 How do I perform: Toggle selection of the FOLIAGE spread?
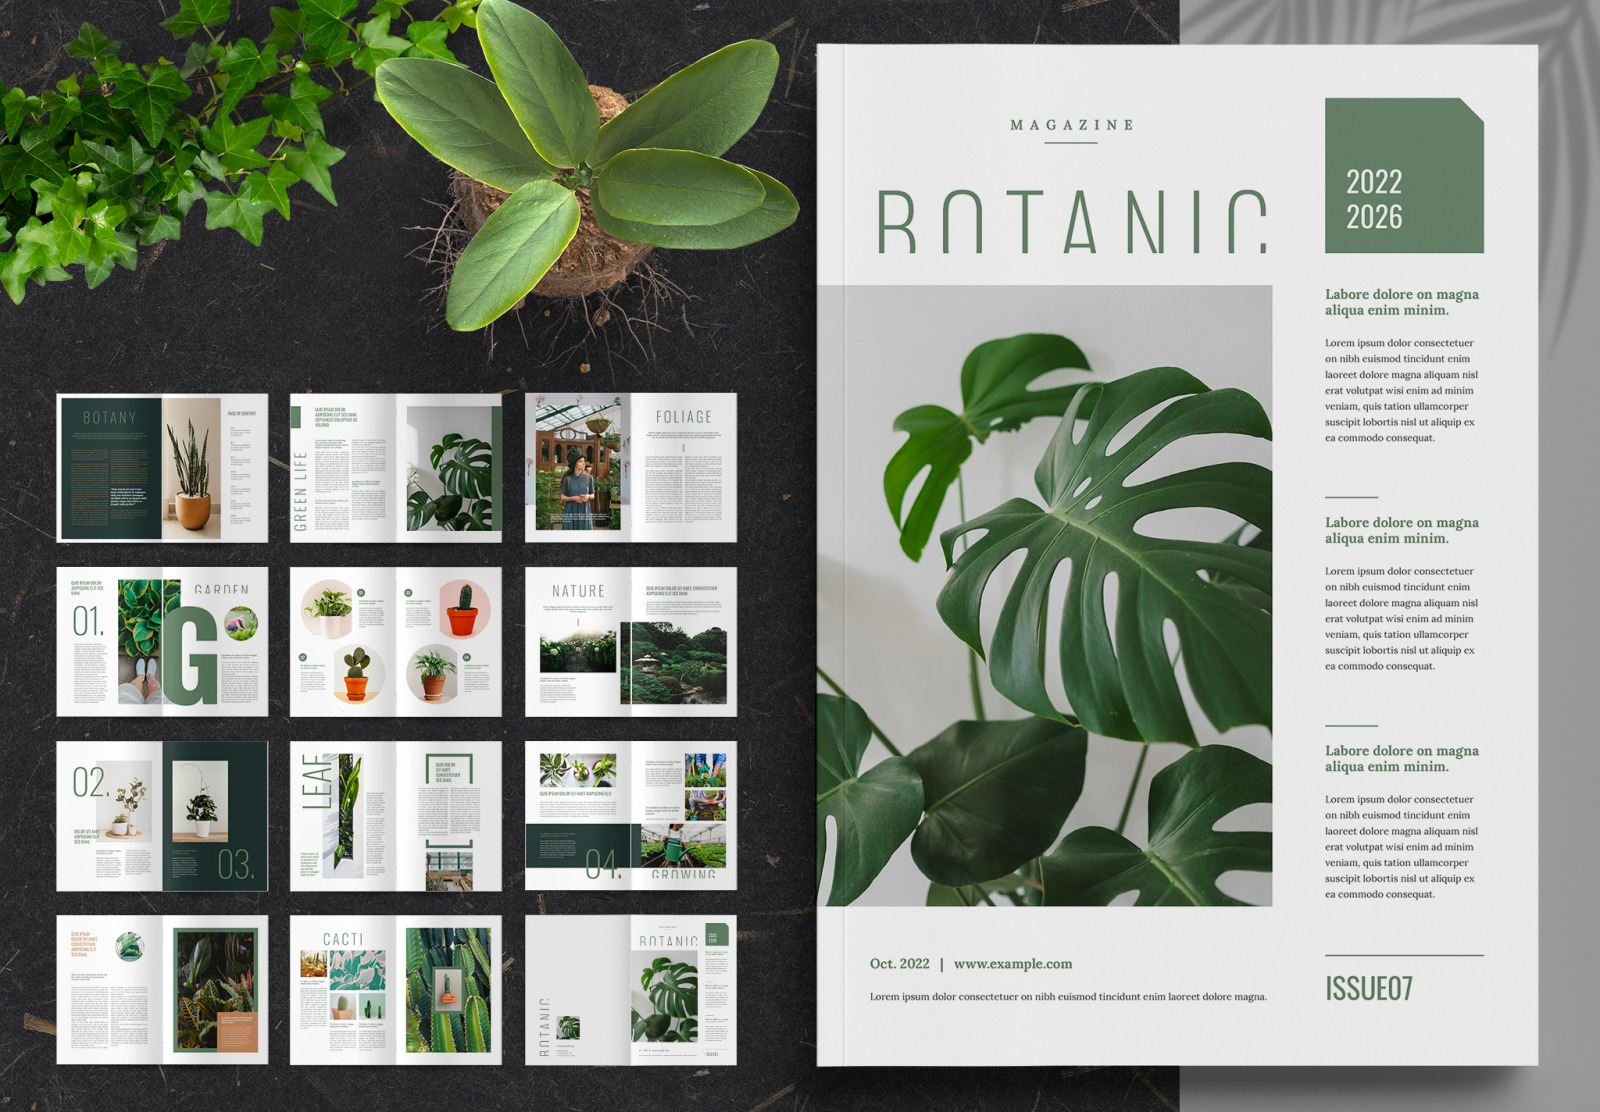pos(630,465)
